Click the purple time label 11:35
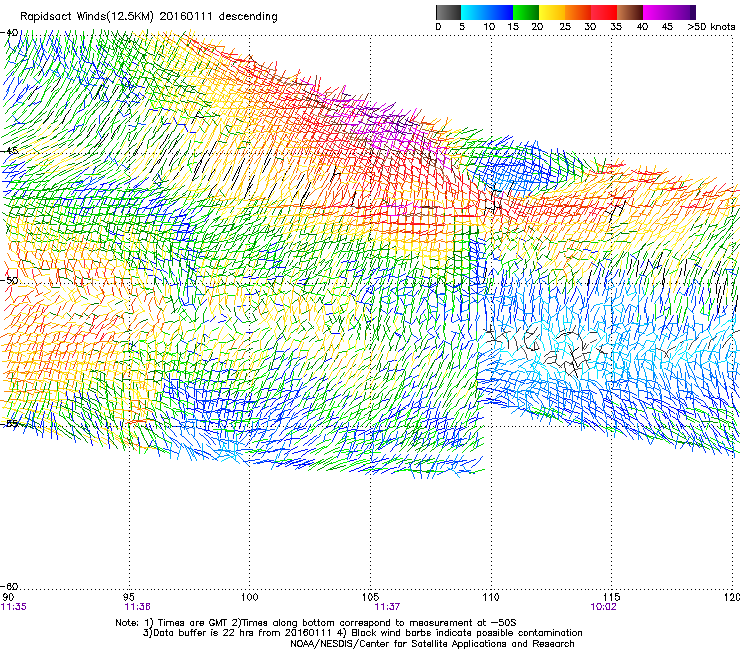The image size is (740, 650). click(x=14, y=607)
